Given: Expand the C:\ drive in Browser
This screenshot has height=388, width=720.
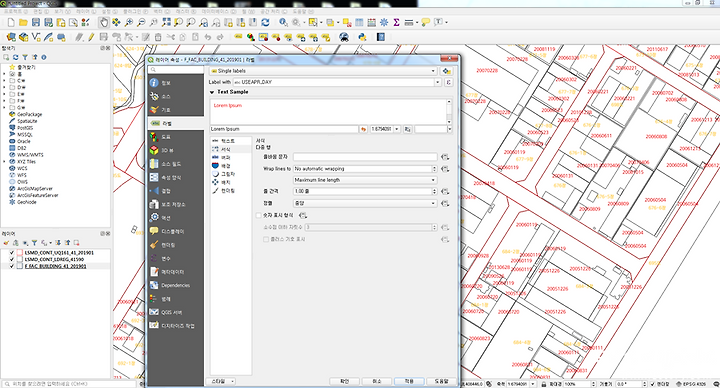Looking at the screenshot, I should 5,80.
